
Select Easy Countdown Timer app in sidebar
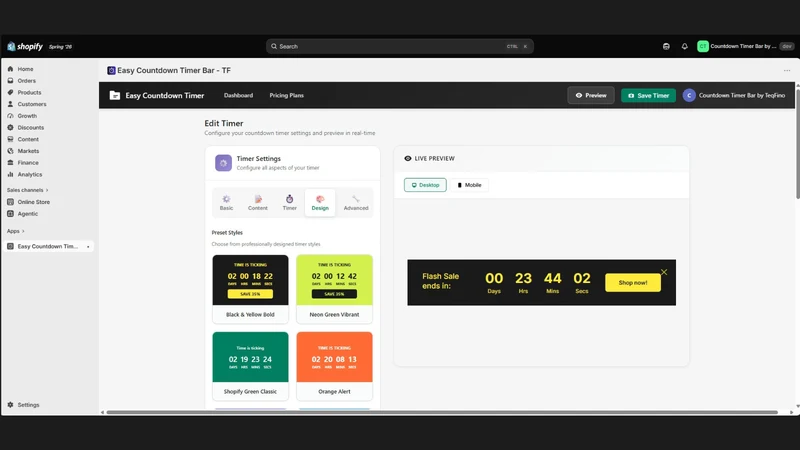coord(47,246)
